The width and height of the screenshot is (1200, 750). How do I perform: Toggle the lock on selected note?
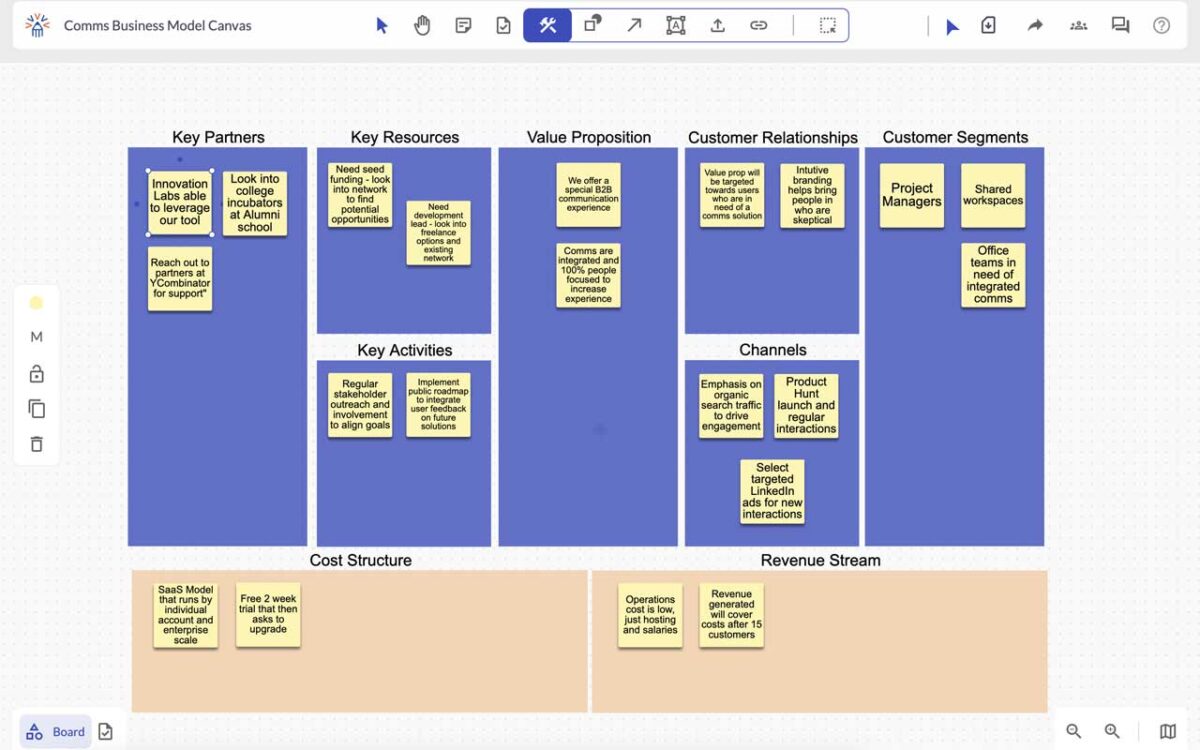tap(37, 374)
